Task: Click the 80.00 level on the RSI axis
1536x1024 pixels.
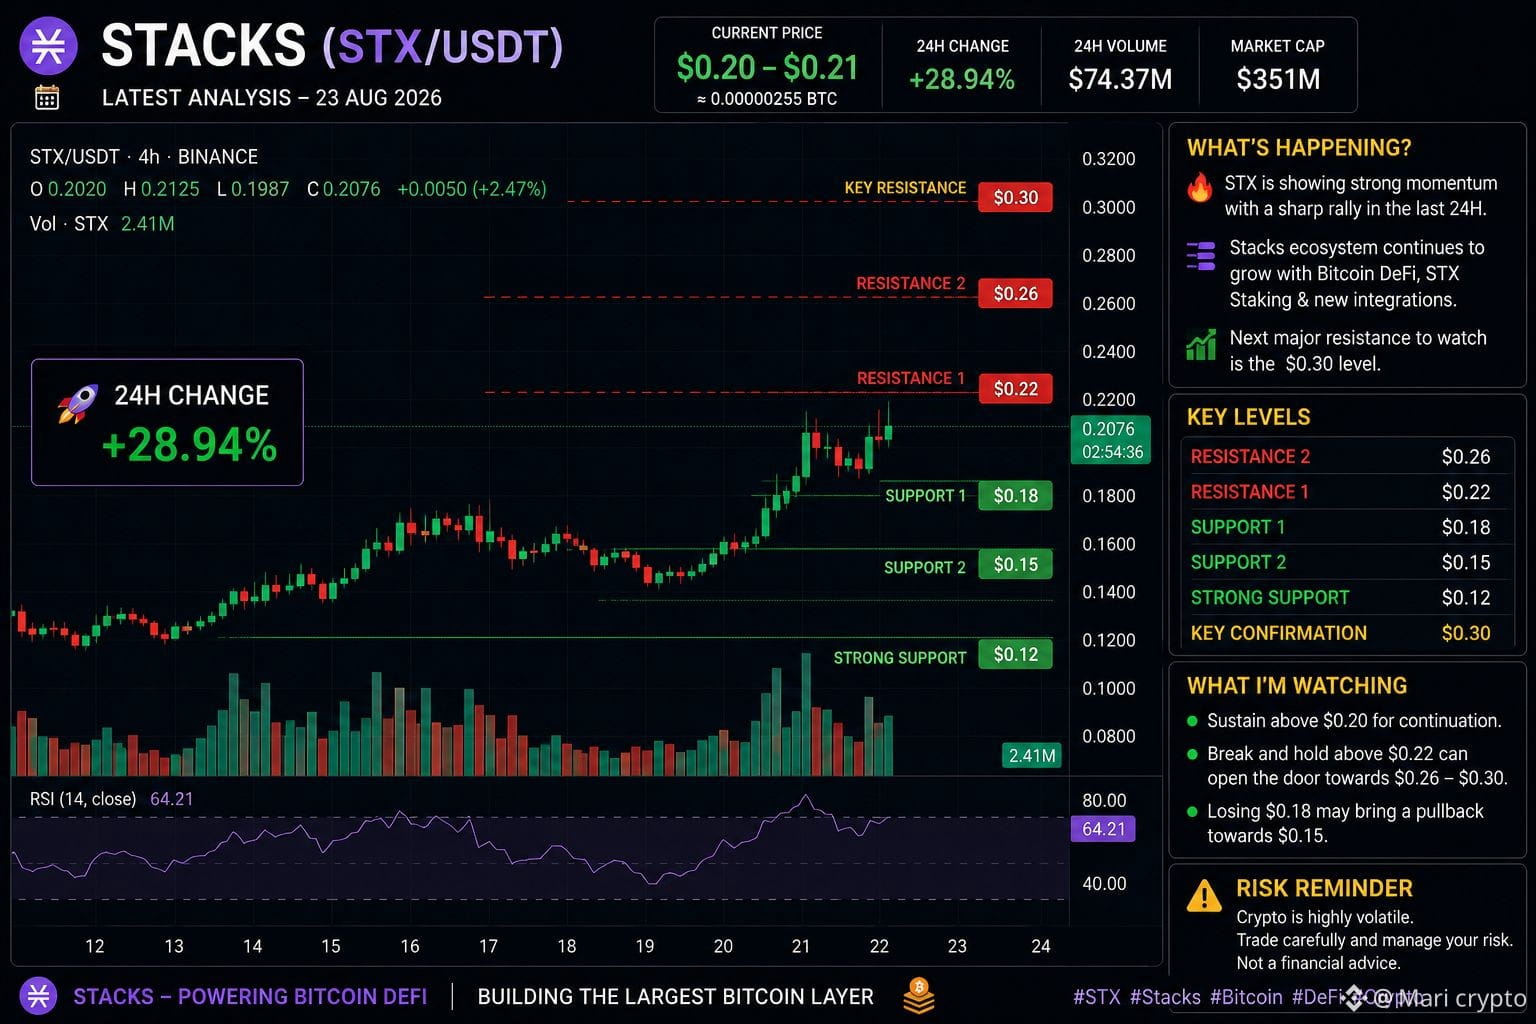Action: 1104,801
